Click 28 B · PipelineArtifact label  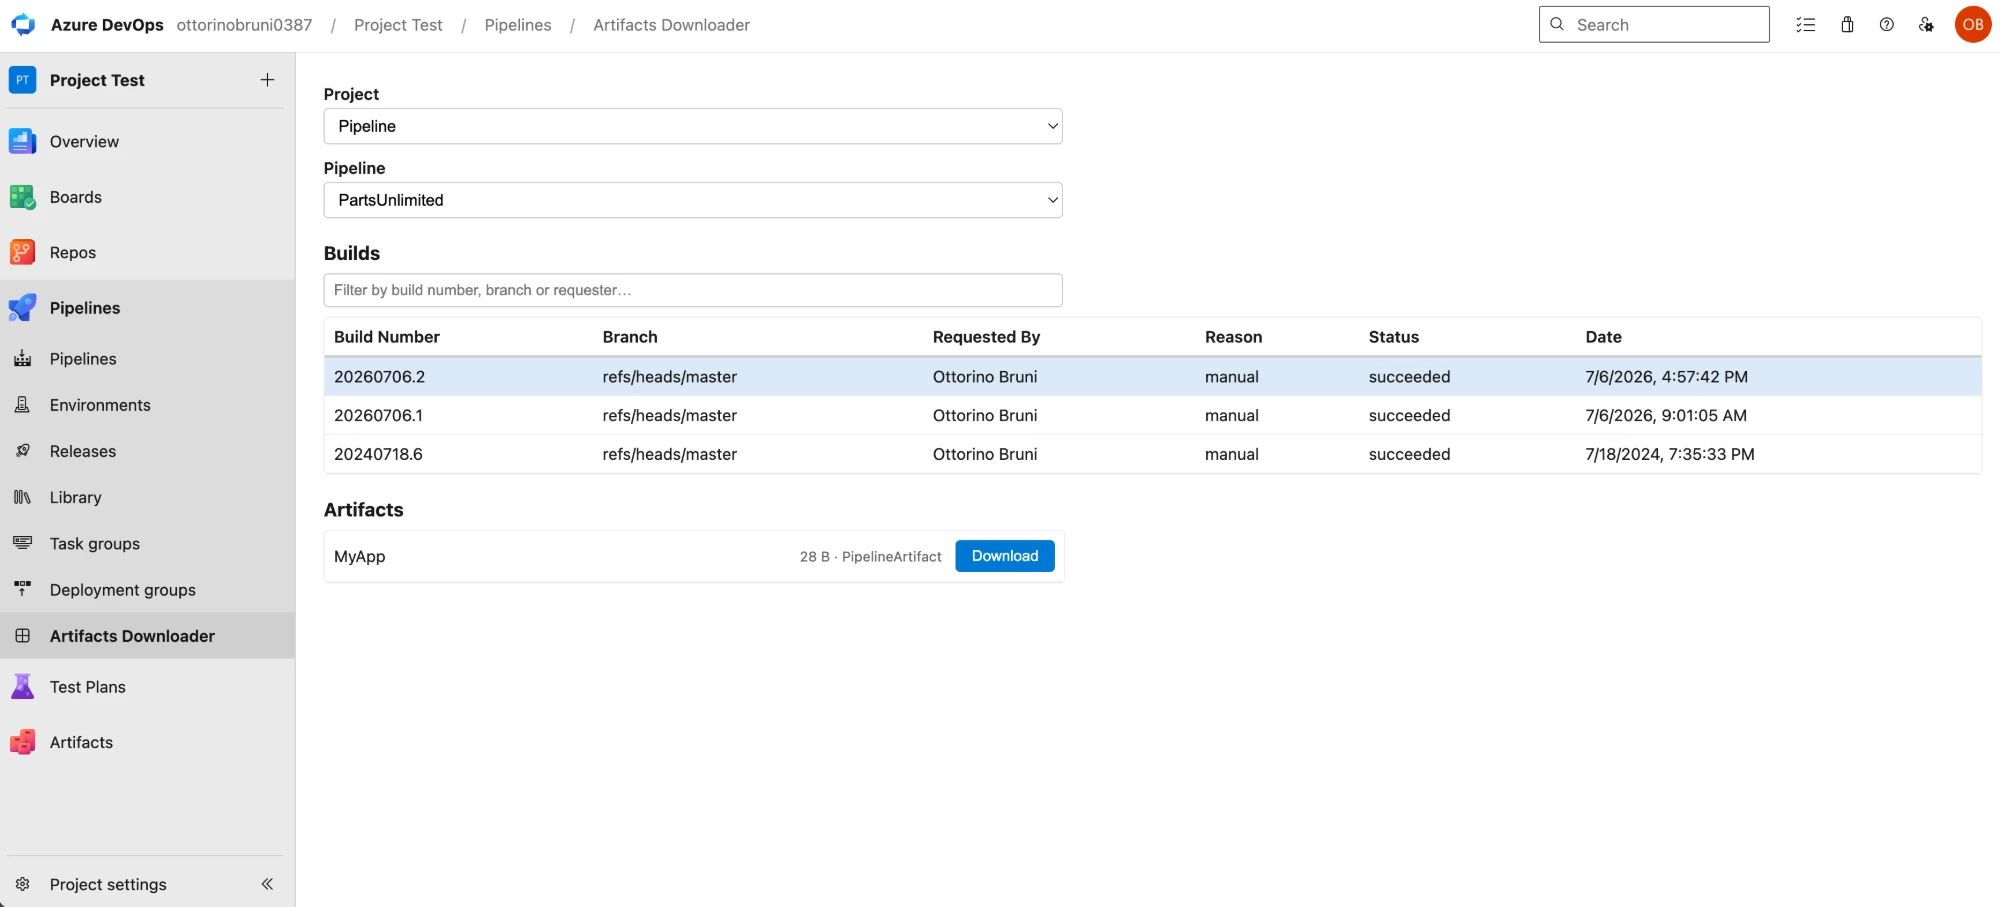pyautogui.click(x=870, y=556)
